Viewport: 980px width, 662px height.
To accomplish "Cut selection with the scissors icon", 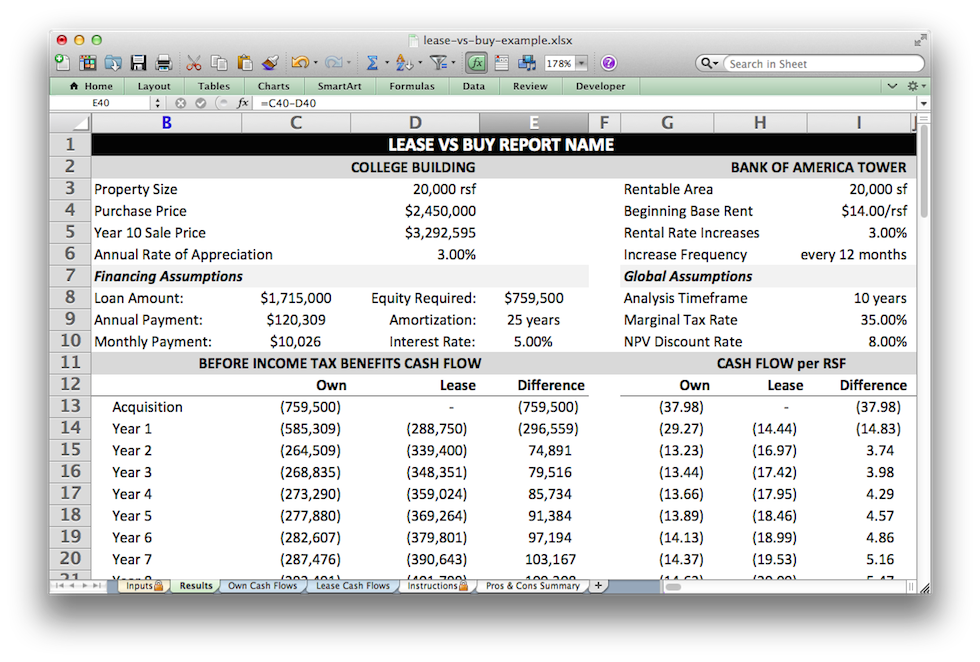I will 194,62.
